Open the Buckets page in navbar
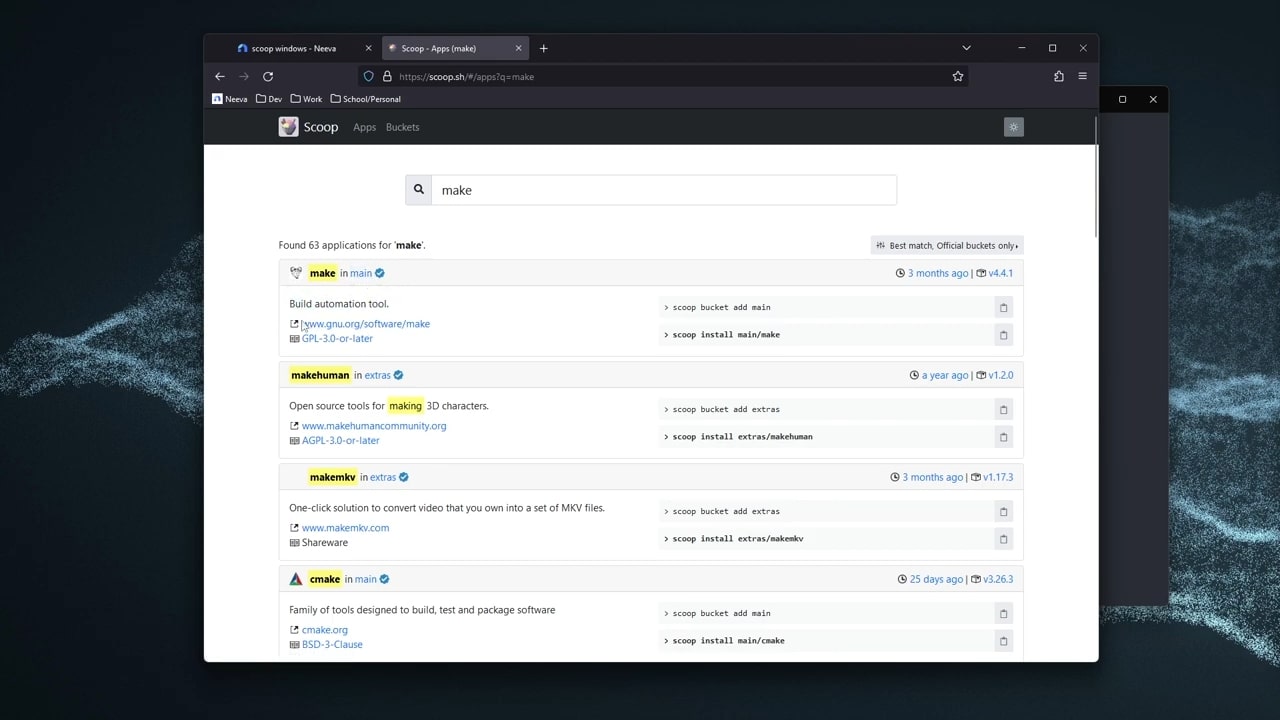Image resolution: width=1280 pixels, height=720 pixels. click(402, 127)
